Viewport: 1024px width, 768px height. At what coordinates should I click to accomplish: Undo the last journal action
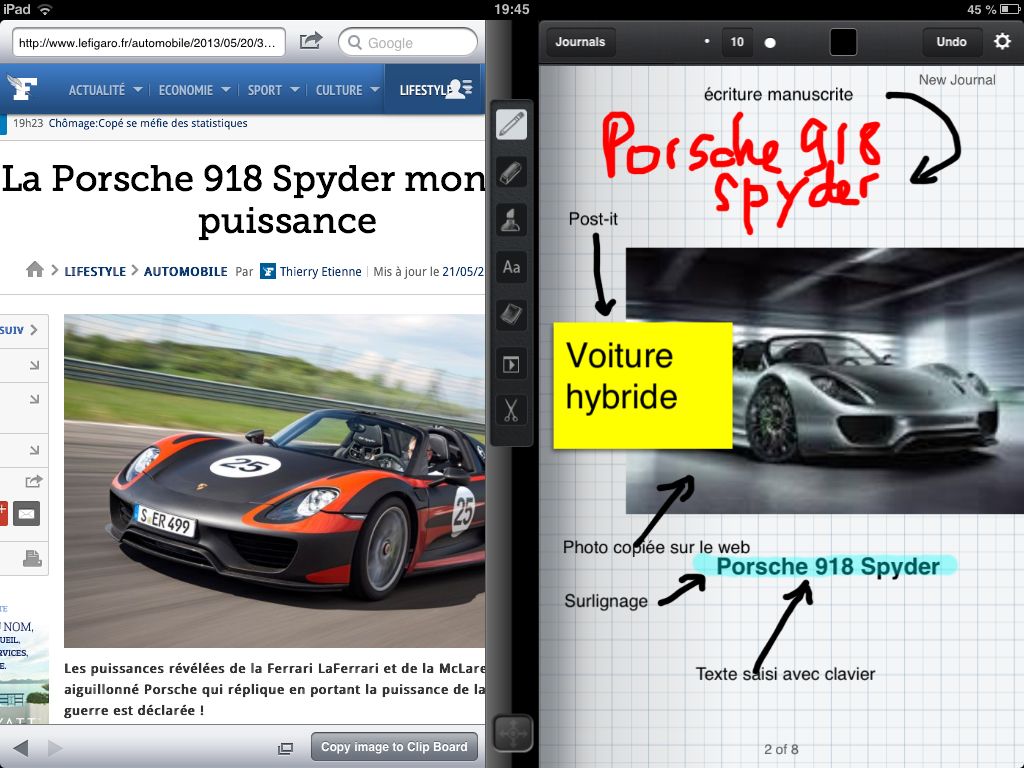coord(951,42)
